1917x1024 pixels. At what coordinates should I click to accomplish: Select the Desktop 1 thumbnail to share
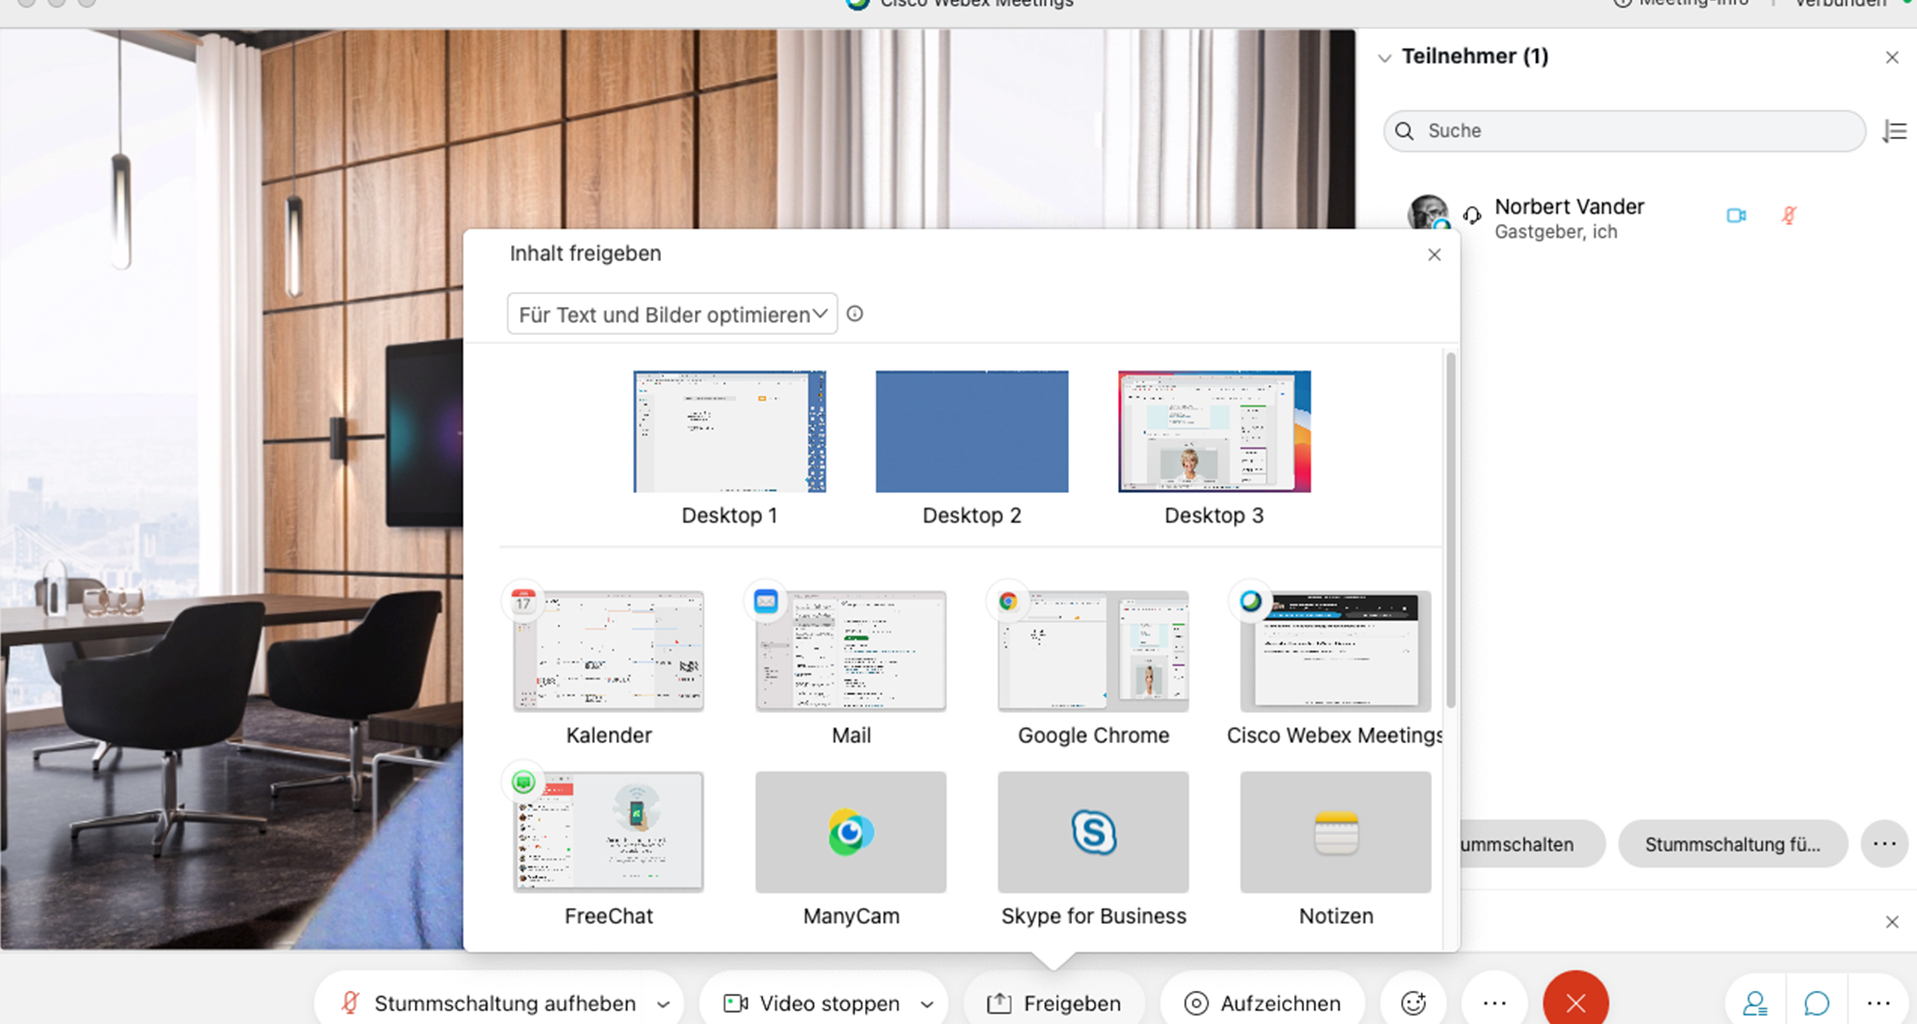[x=729, y=431]
